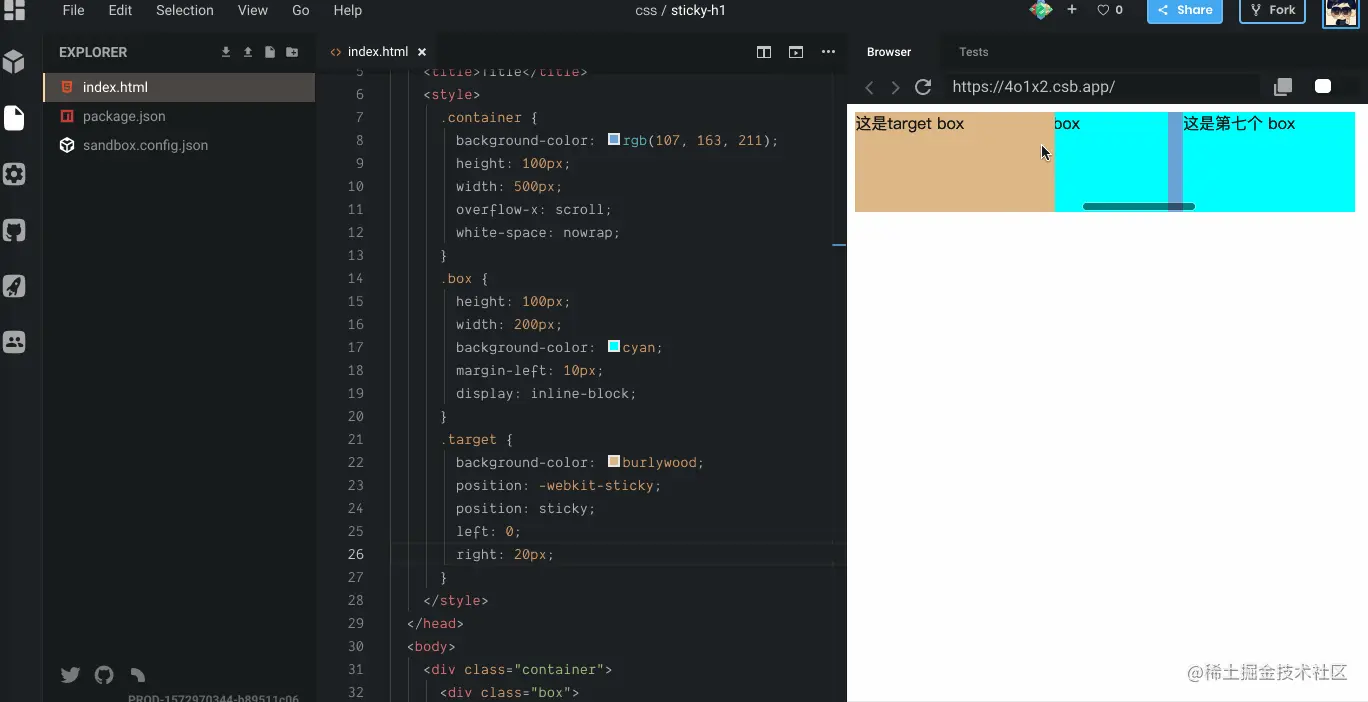Select the index.html editor tab

click(377, 52)
